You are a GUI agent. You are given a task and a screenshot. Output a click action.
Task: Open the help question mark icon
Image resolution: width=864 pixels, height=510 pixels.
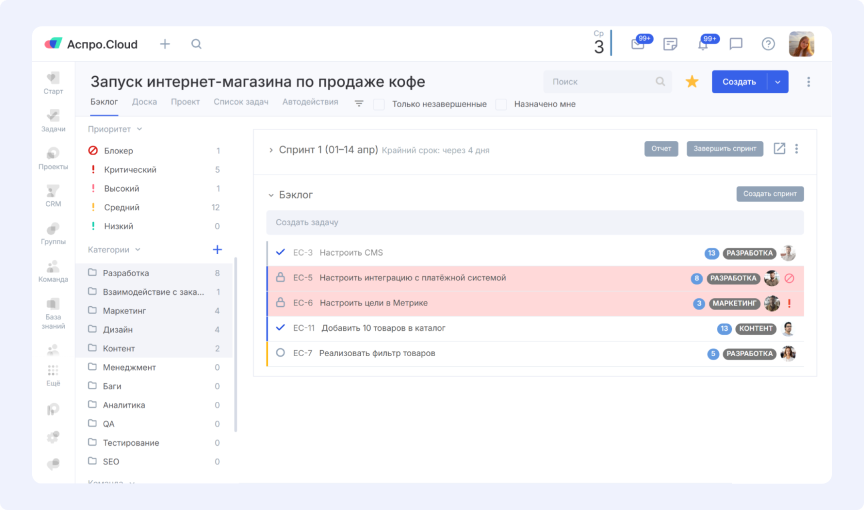coord(768,44)
